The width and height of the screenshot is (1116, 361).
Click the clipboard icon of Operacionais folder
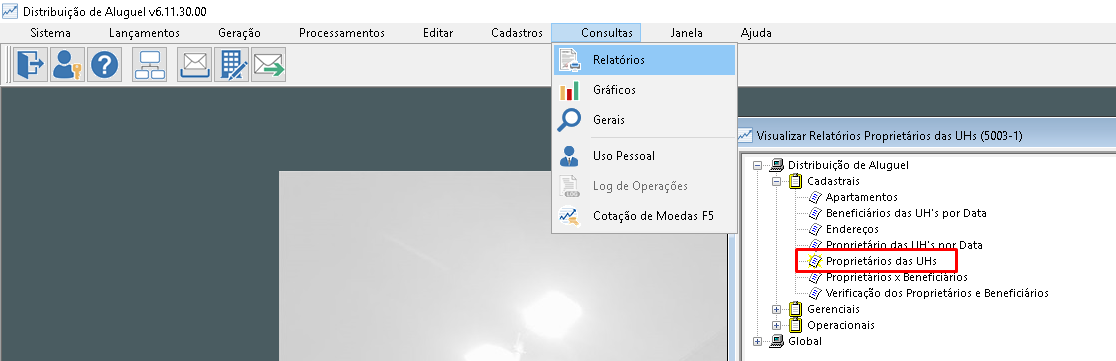pyautogui.click(x=796, y=325)
